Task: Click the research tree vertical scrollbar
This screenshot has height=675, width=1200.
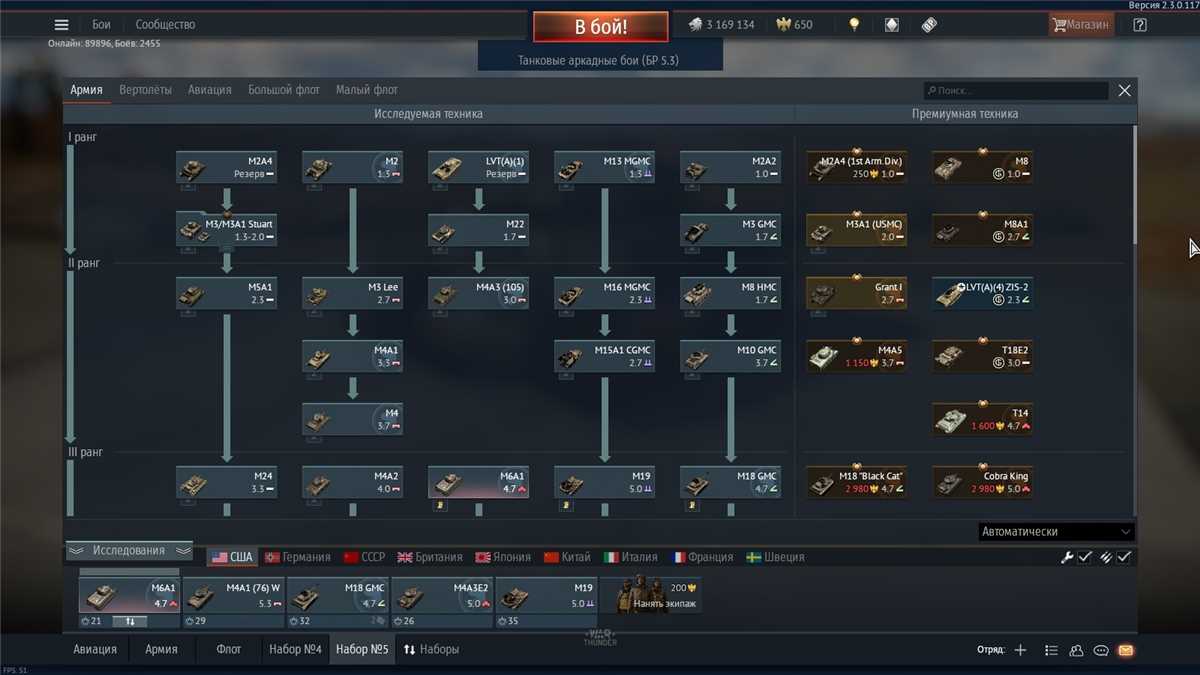Action: point(1135,185)
